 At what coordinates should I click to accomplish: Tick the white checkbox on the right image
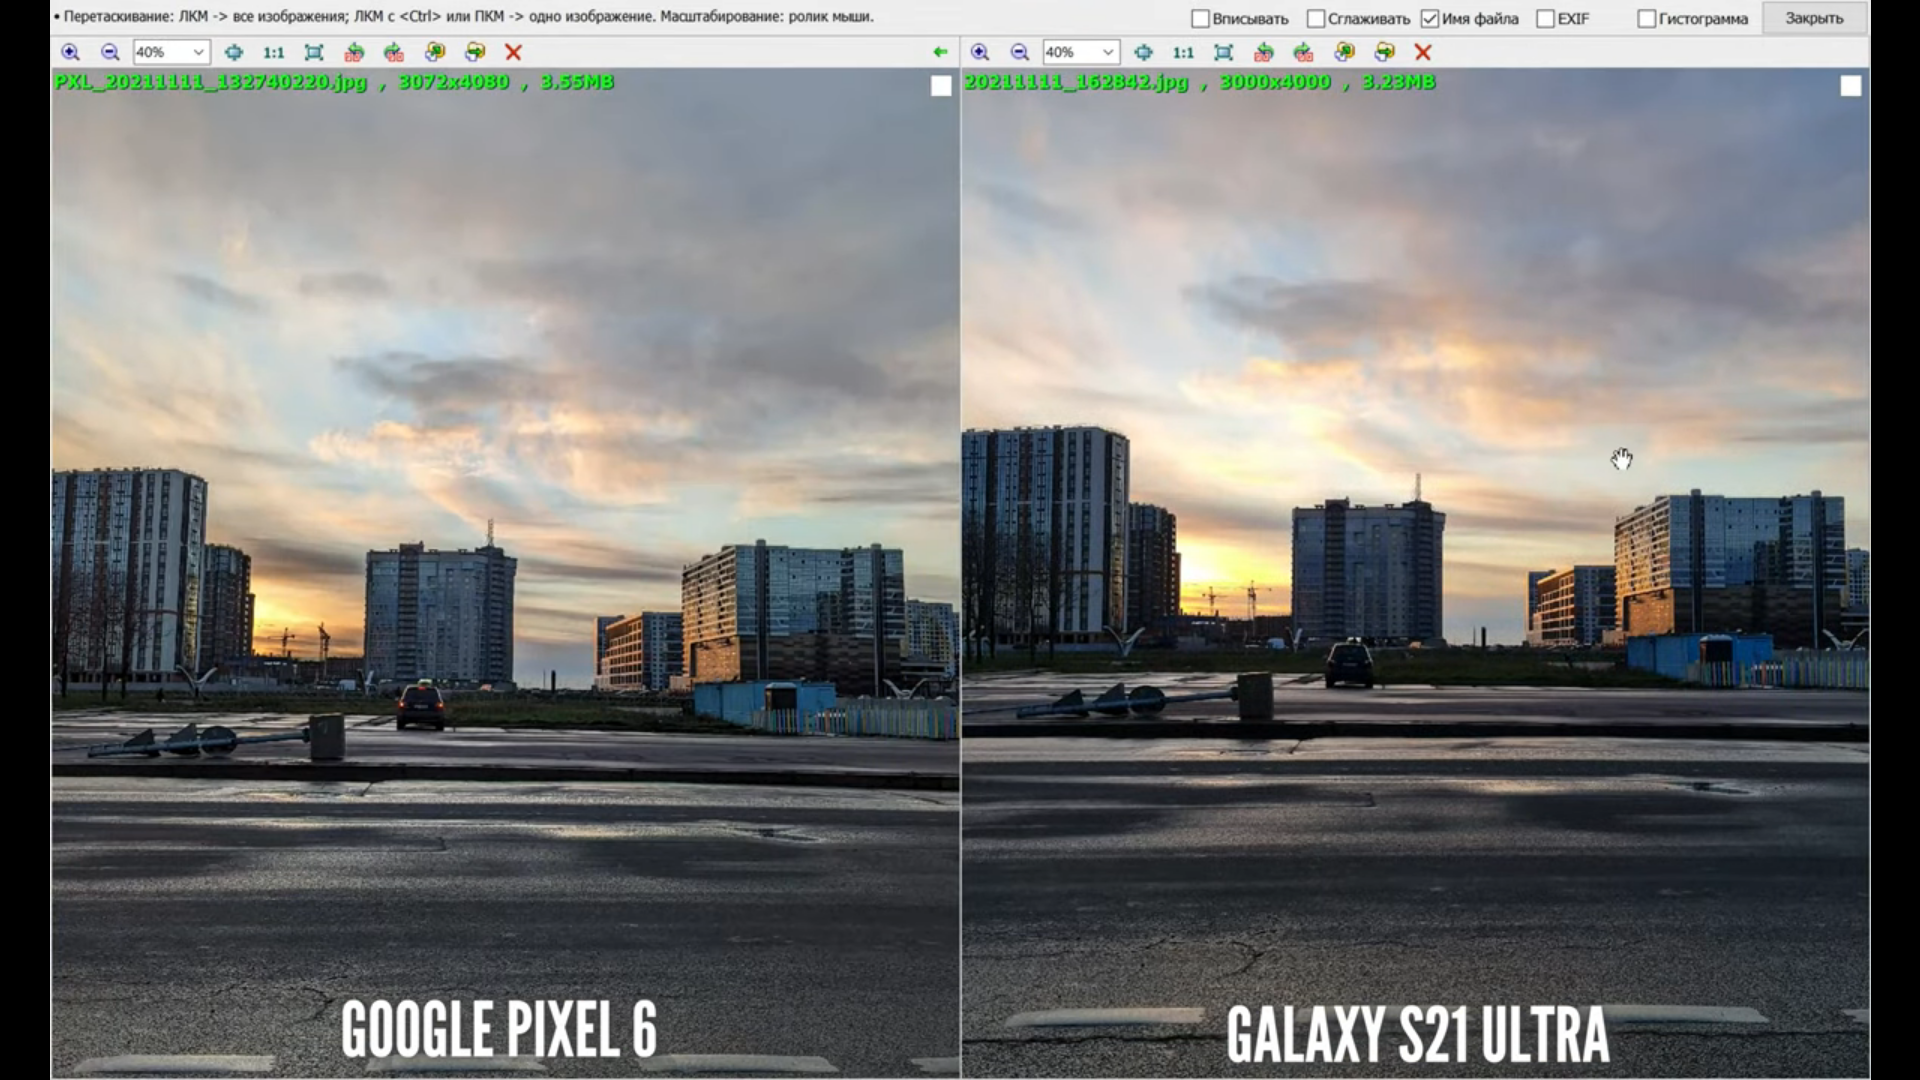1851,86
